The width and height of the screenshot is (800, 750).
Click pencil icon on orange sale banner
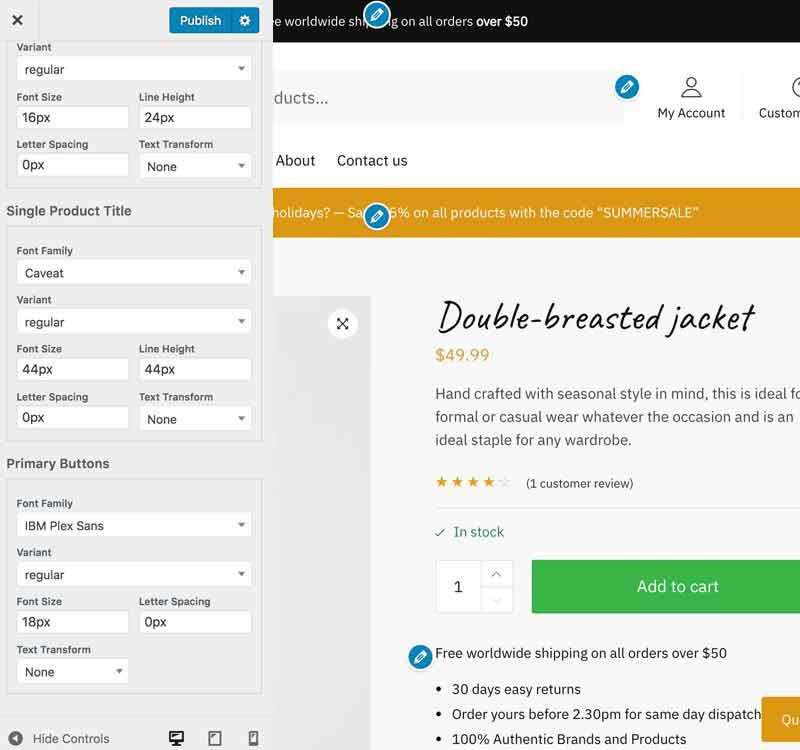click(377, 217)
